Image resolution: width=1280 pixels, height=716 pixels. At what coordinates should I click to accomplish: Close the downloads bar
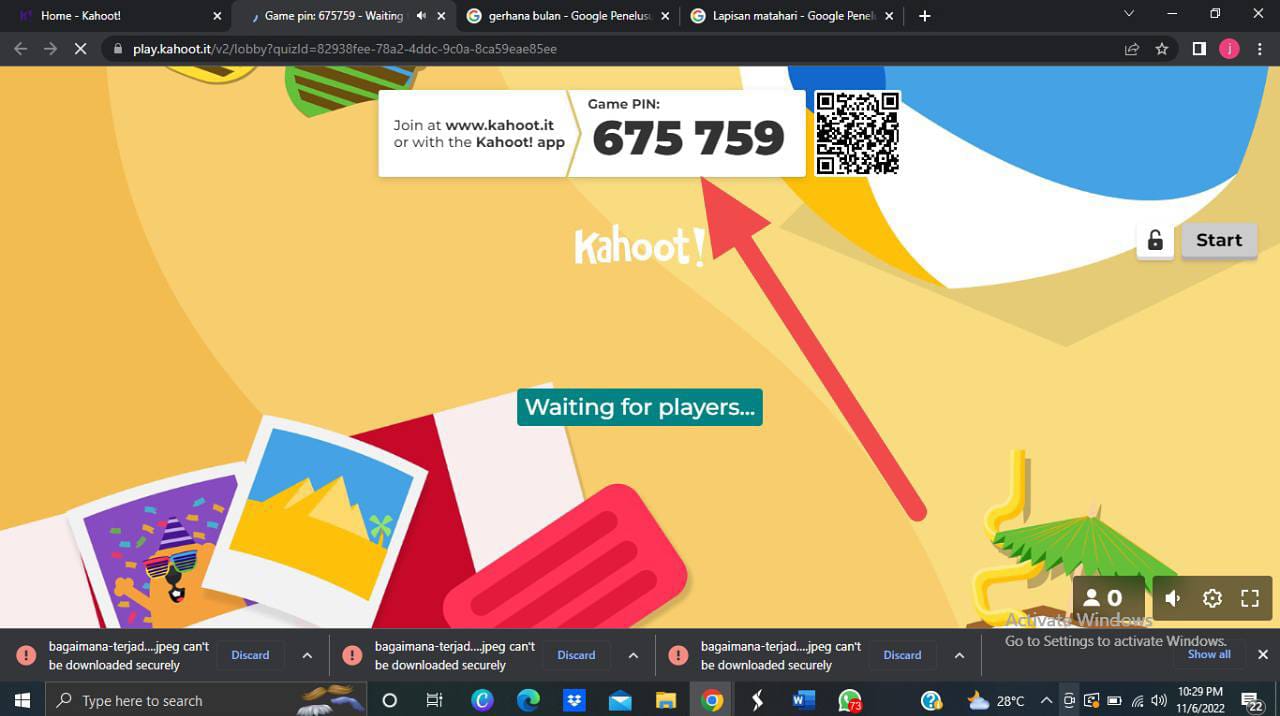click(x=1262, y=655)
